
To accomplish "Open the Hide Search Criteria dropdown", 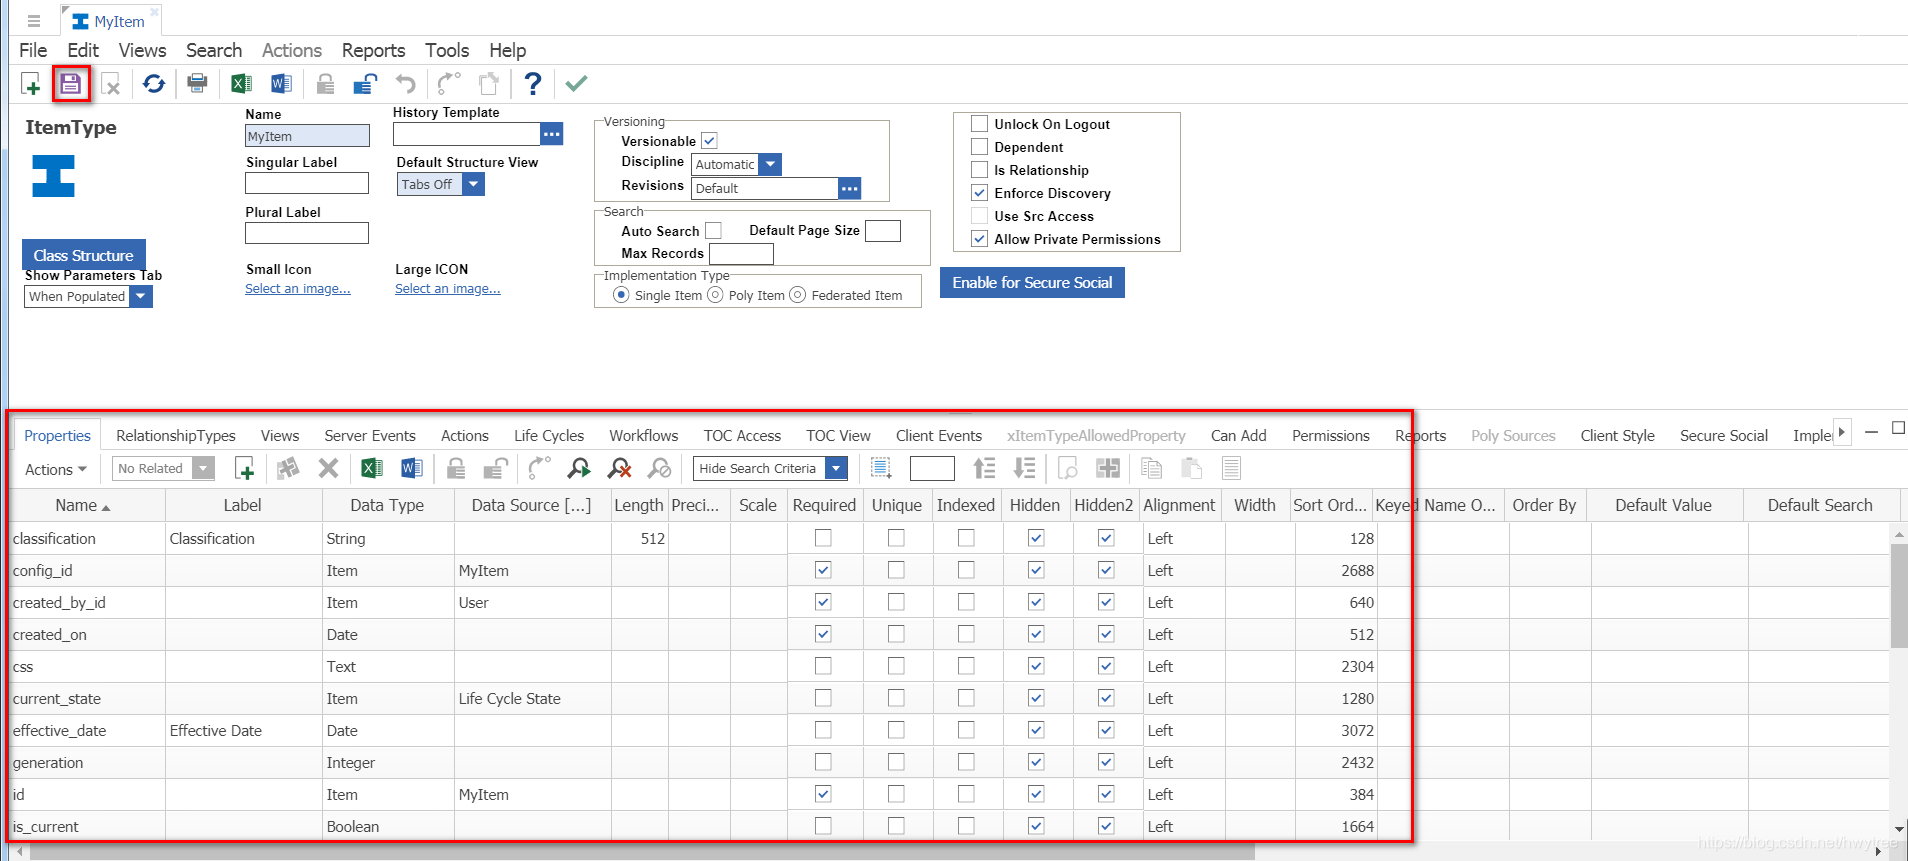I will [838, 468].
